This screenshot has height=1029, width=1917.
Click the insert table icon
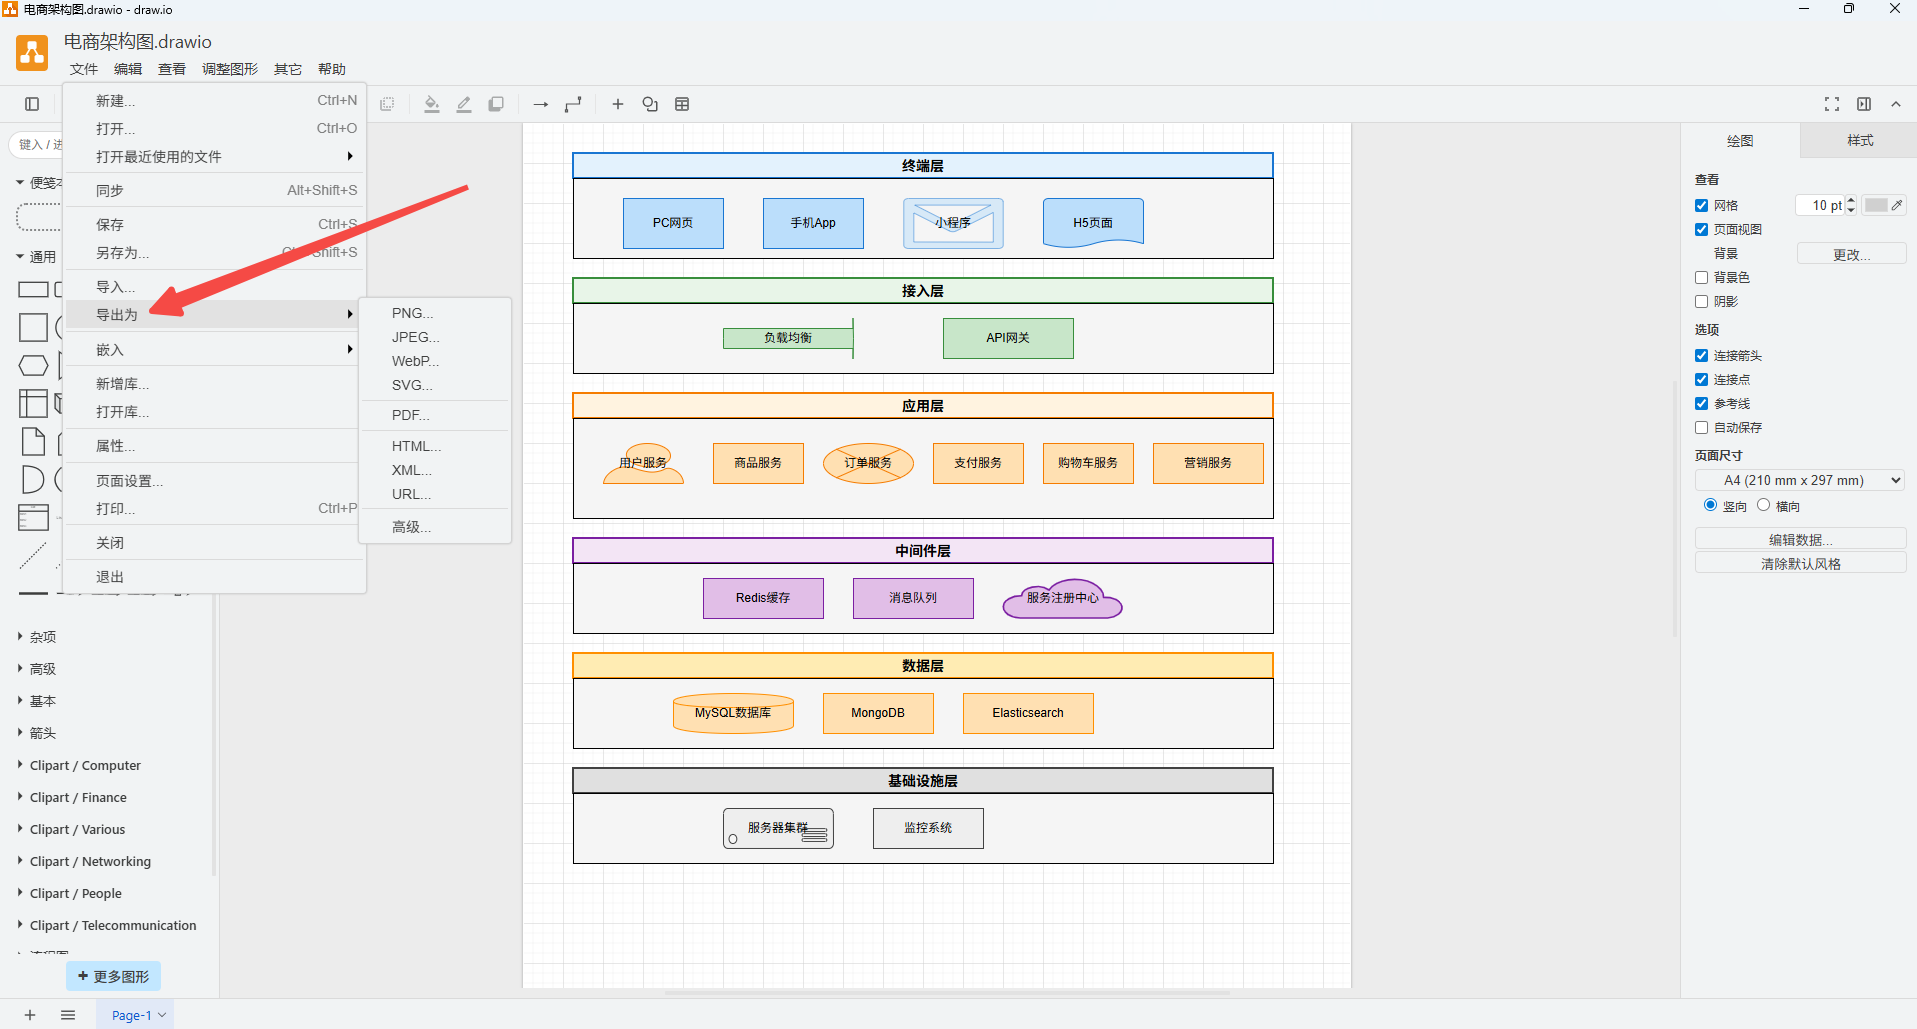pyautogui.click(x=682, y=104)
